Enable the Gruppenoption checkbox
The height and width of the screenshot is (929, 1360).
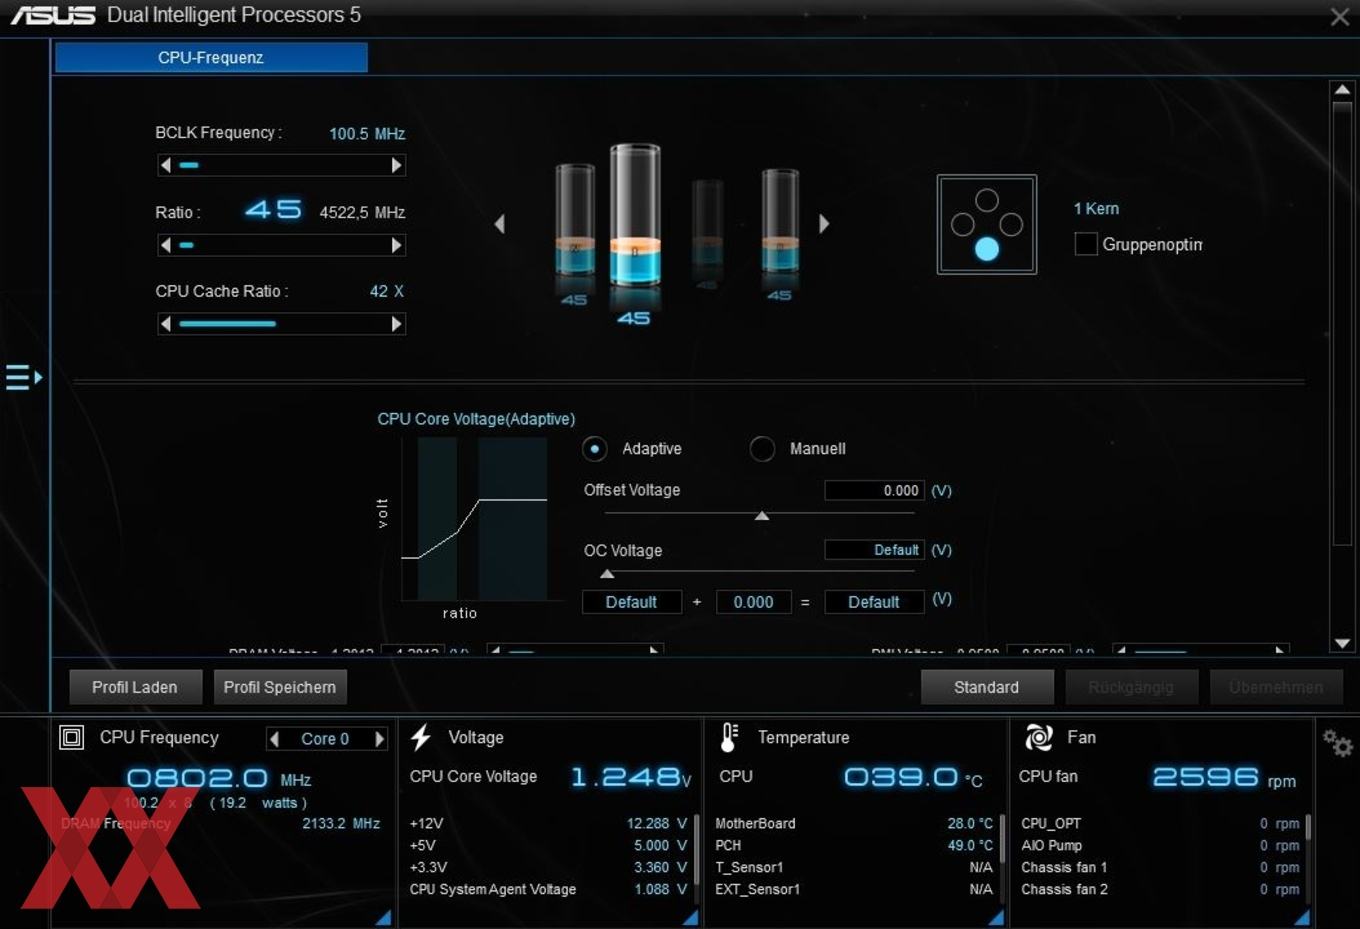1086,244
